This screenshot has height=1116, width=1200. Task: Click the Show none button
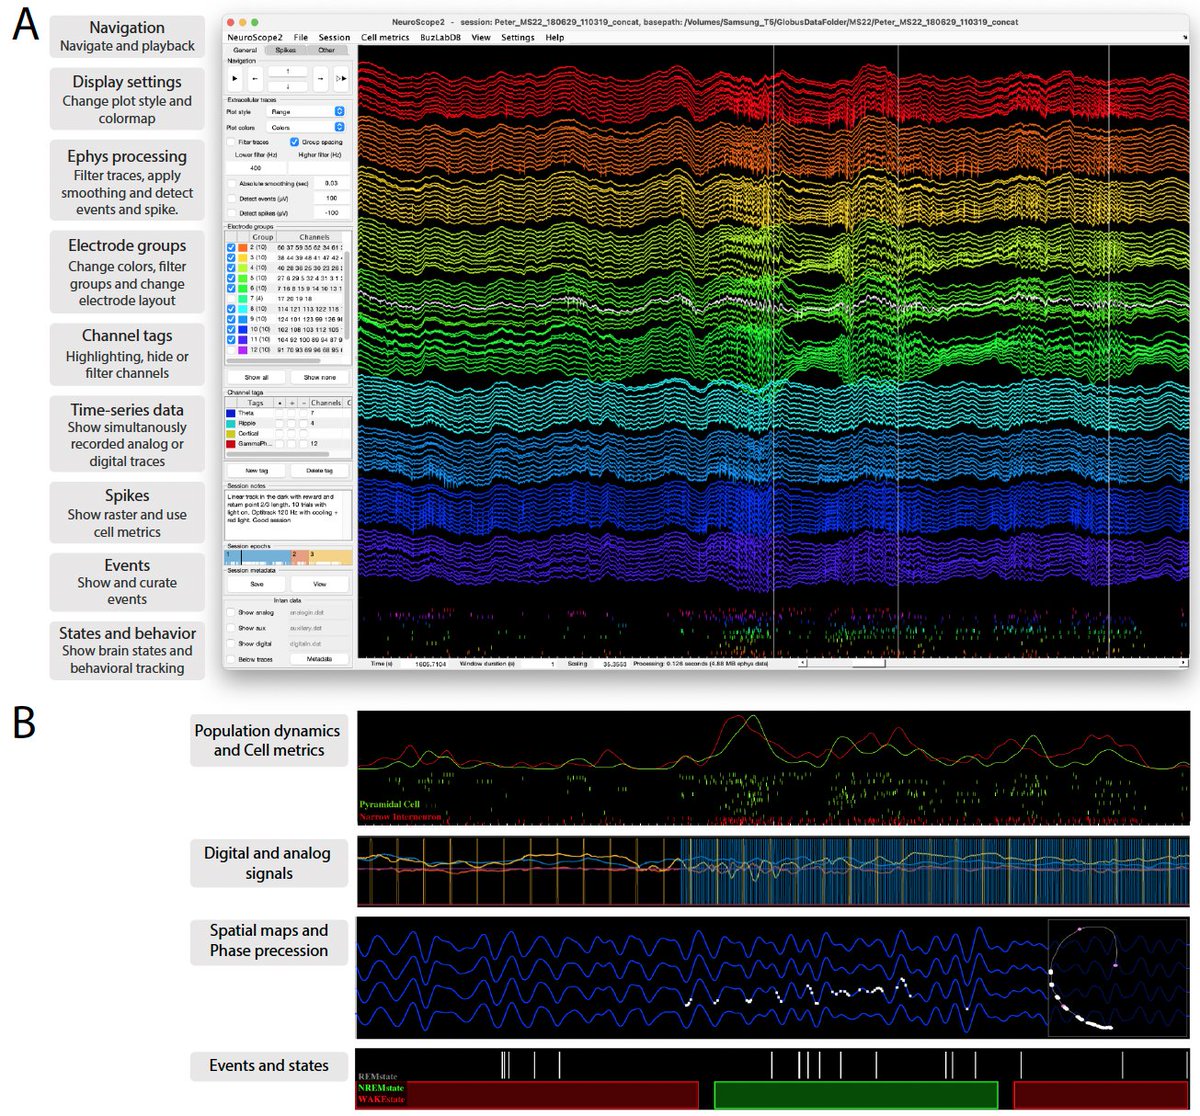pos(320,377)
